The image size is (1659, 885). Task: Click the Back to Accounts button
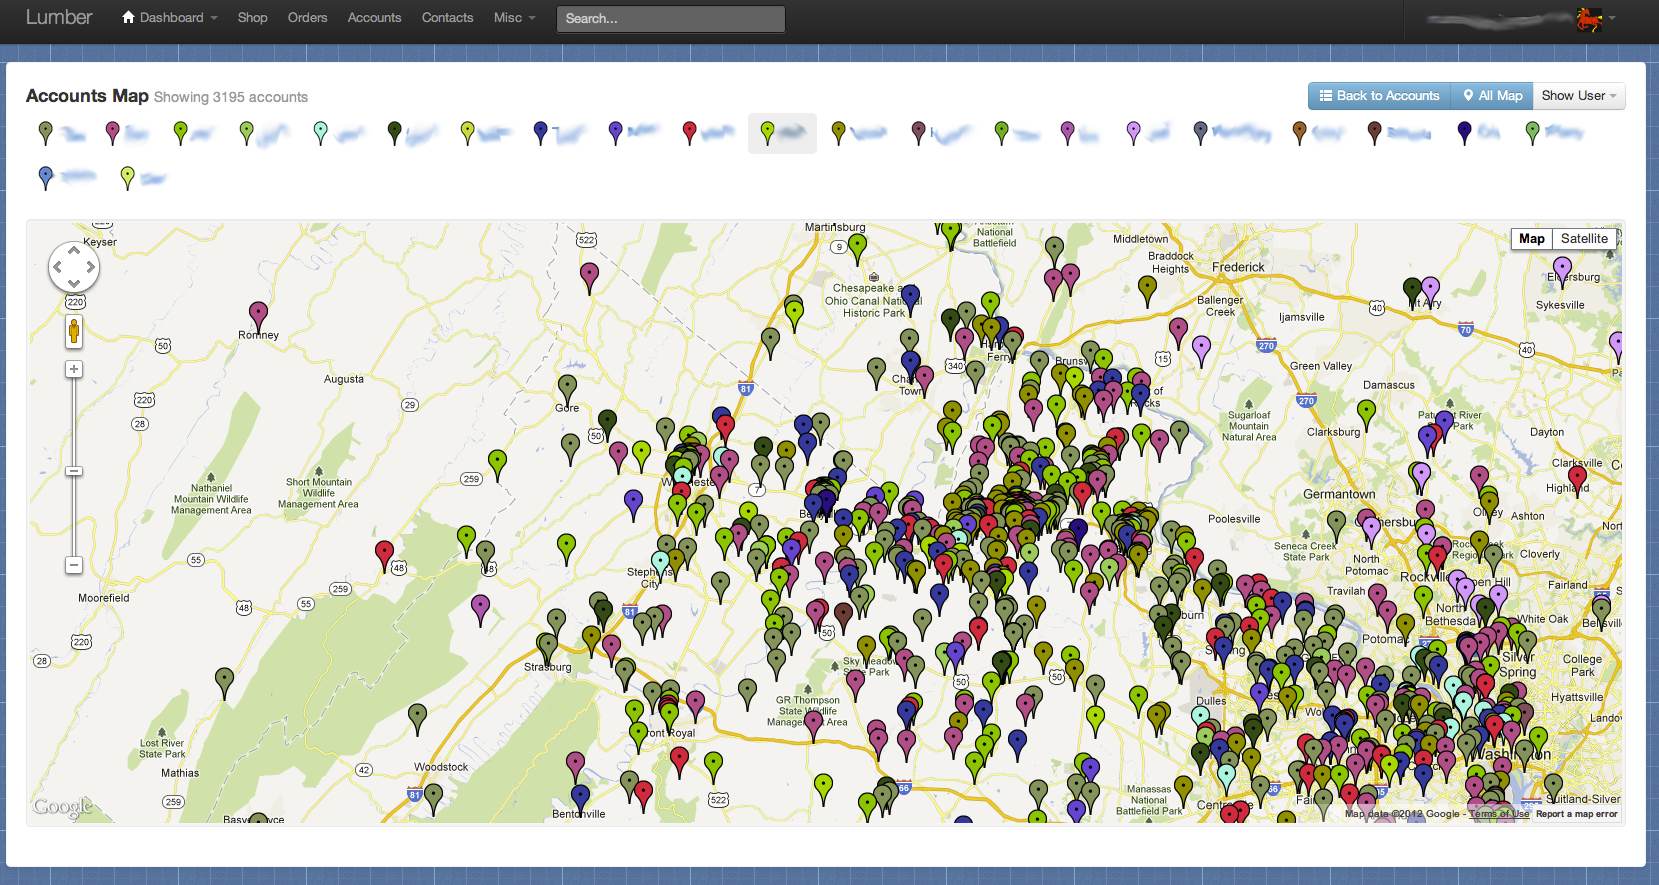1379,96
